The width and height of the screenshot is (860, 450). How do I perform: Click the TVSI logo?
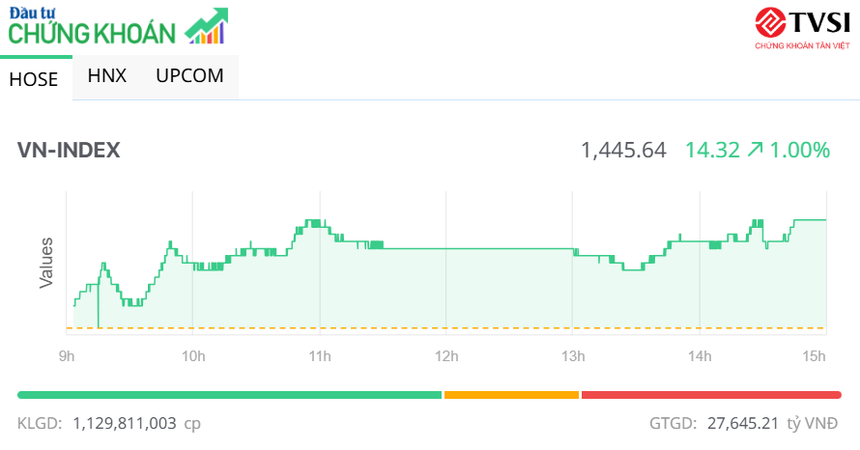click(x=803, y=27)
